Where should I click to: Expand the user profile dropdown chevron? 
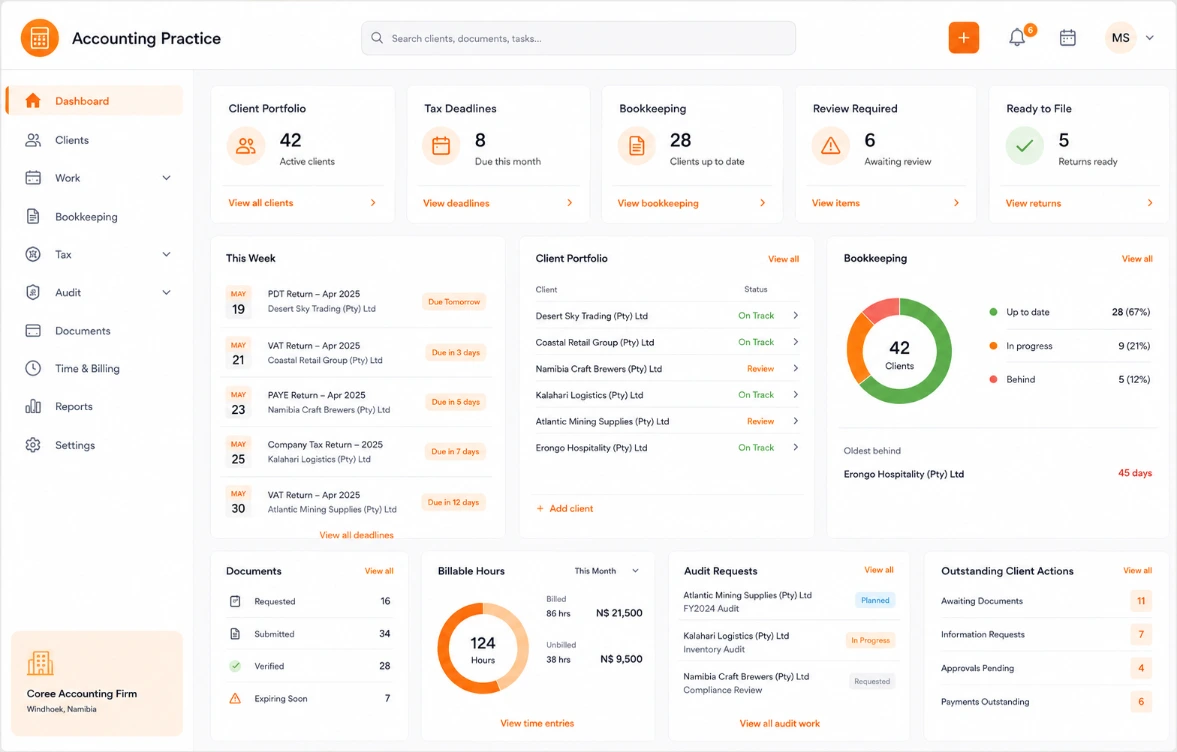(x=1149, y=38)
